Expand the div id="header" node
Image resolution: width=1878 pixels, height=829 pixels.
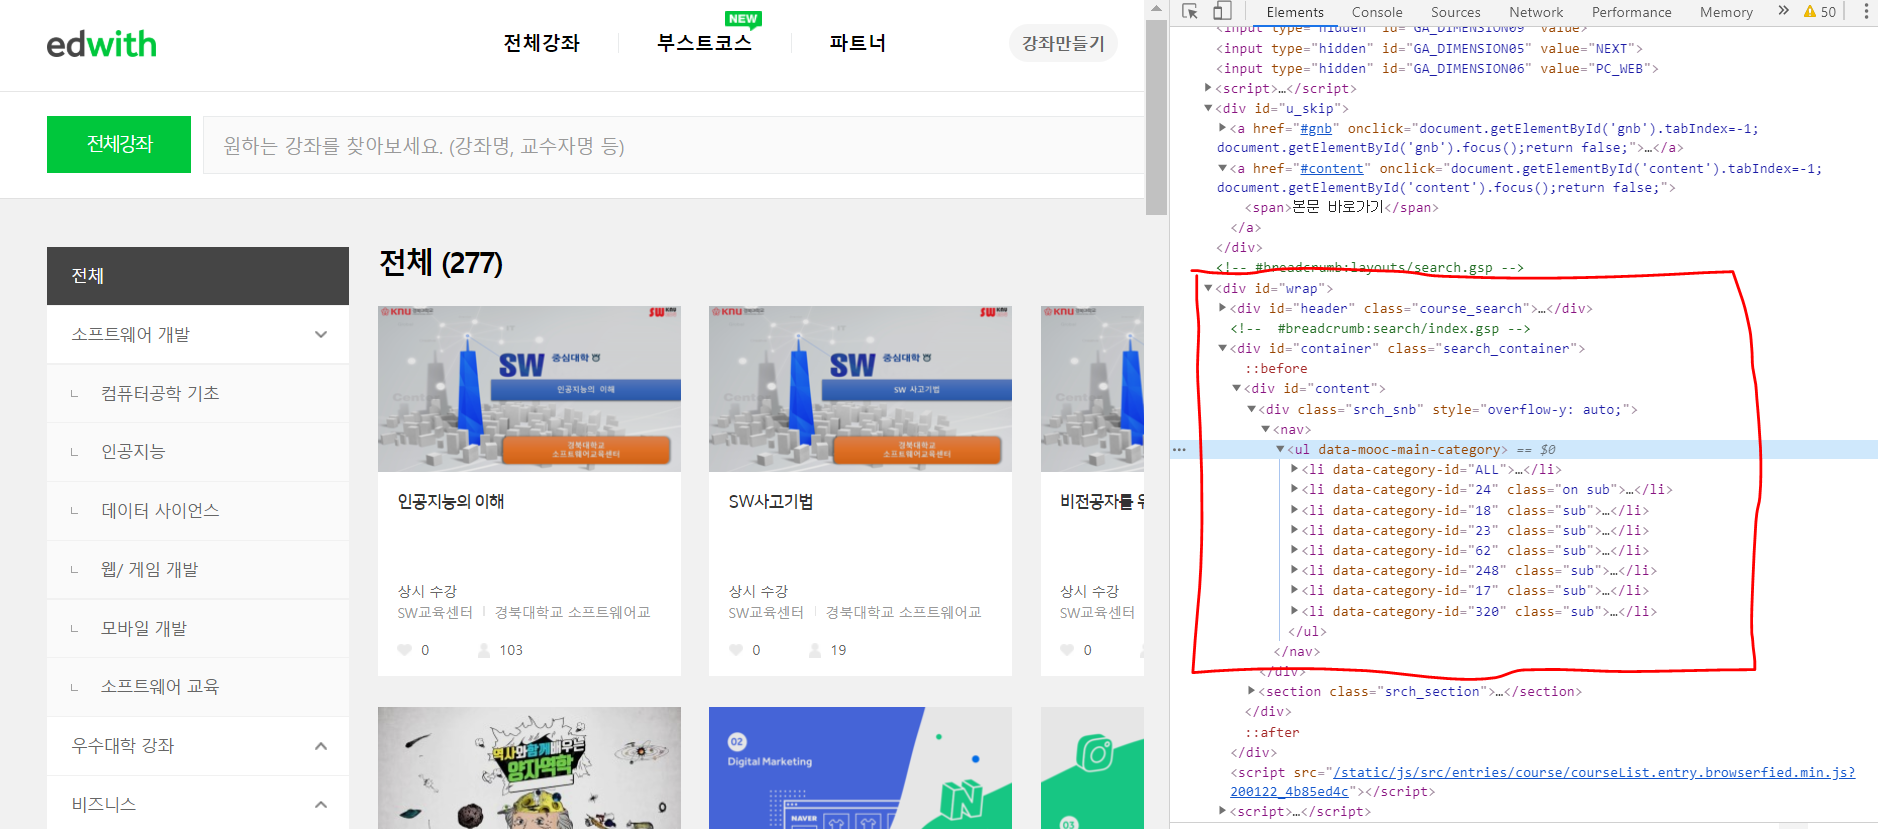click(x=1222, y=308)
